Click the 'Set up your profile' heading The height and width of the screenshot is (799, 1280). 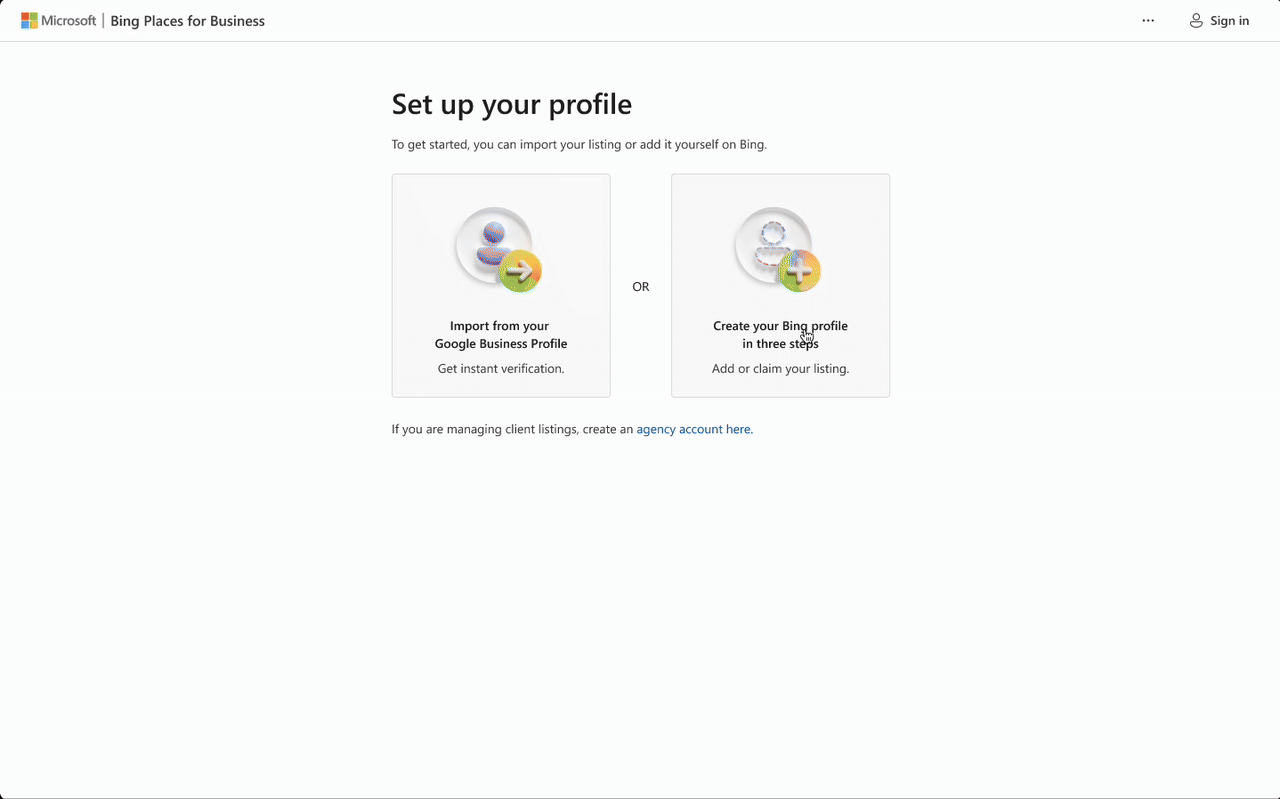tap(511, 104)
